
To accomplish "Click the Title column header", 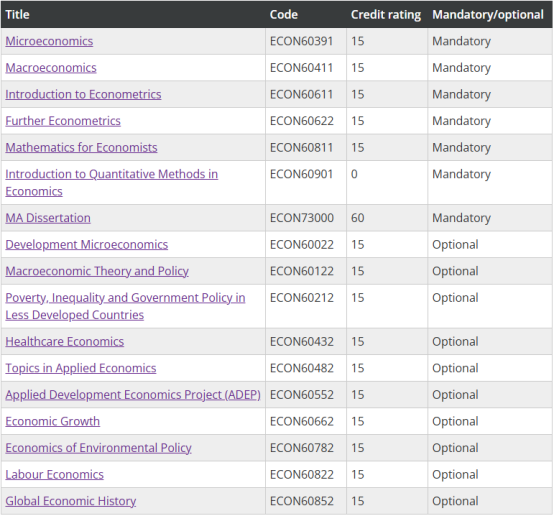I will pos(17,14).
